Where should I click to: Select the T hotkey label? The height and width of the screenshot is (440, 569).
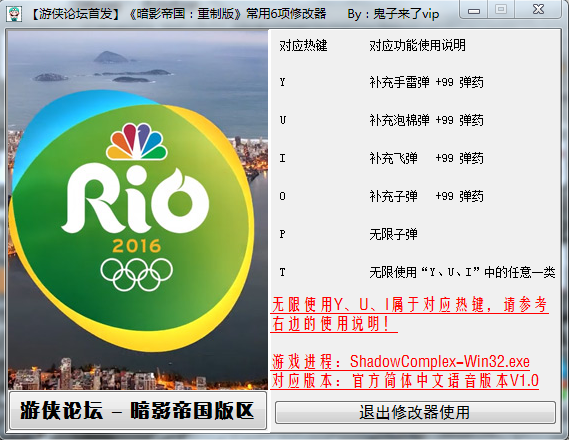(283, 272)
